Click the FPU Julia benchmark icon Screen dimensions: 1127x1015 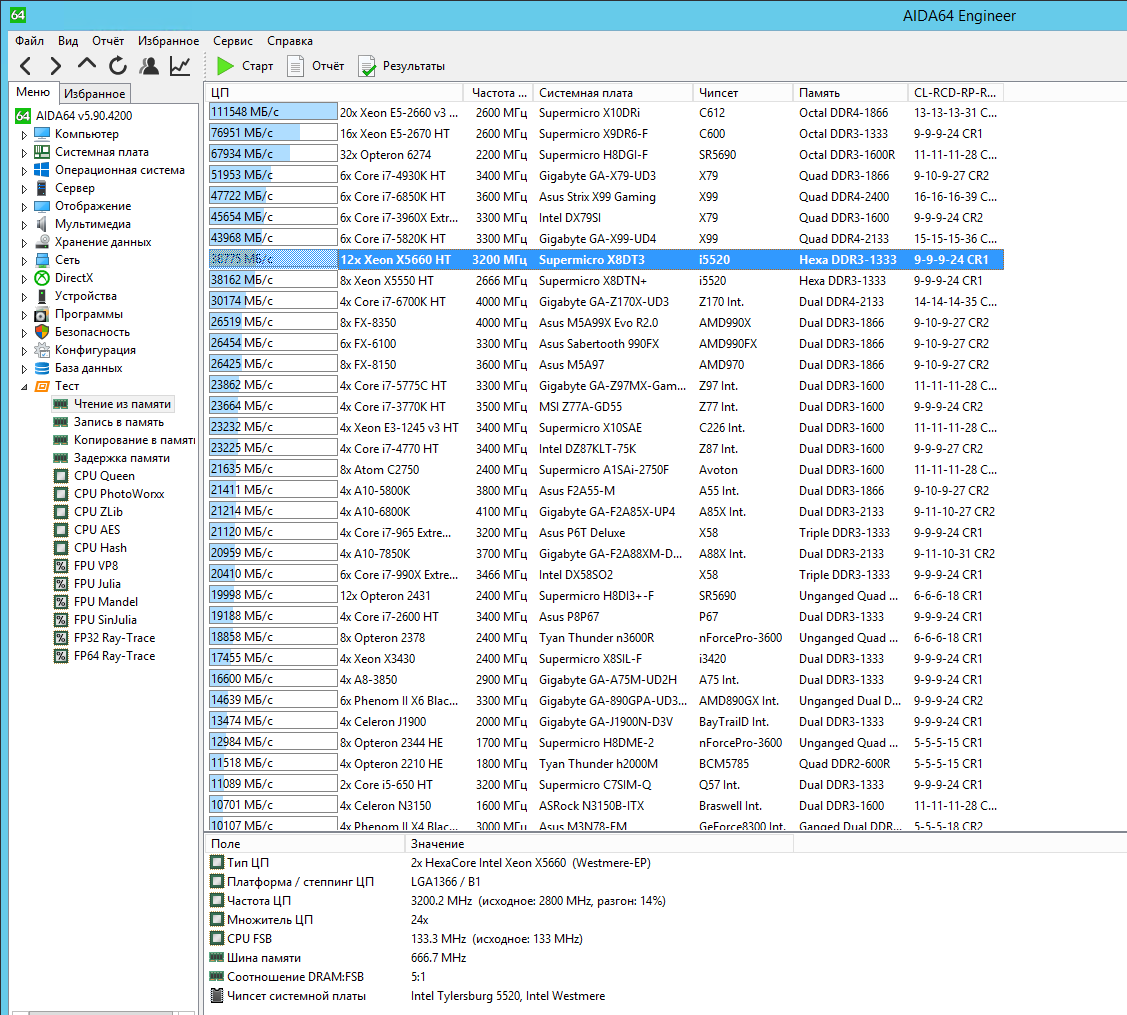(61, 584)
